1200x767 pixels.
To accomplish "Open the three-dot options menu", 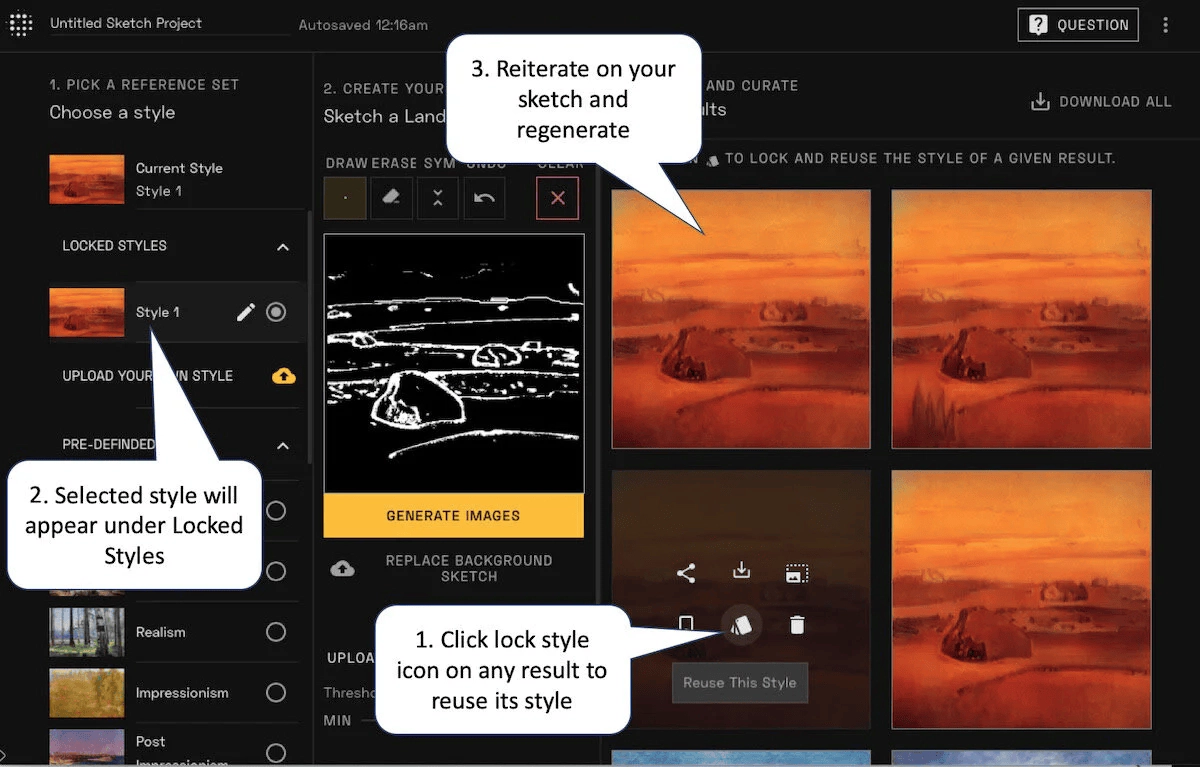I will pos(1165,25).
